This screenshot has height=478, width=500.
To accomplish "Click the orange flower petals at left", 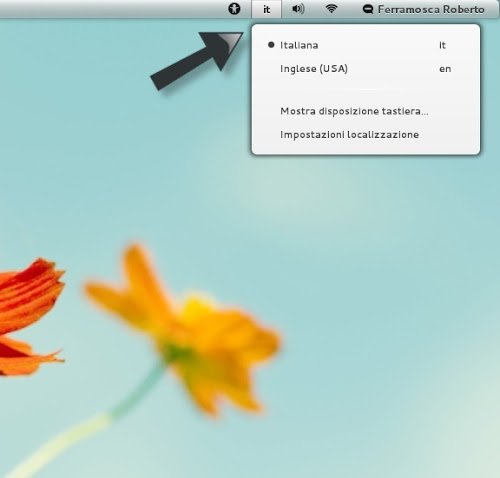I will 30,317.
